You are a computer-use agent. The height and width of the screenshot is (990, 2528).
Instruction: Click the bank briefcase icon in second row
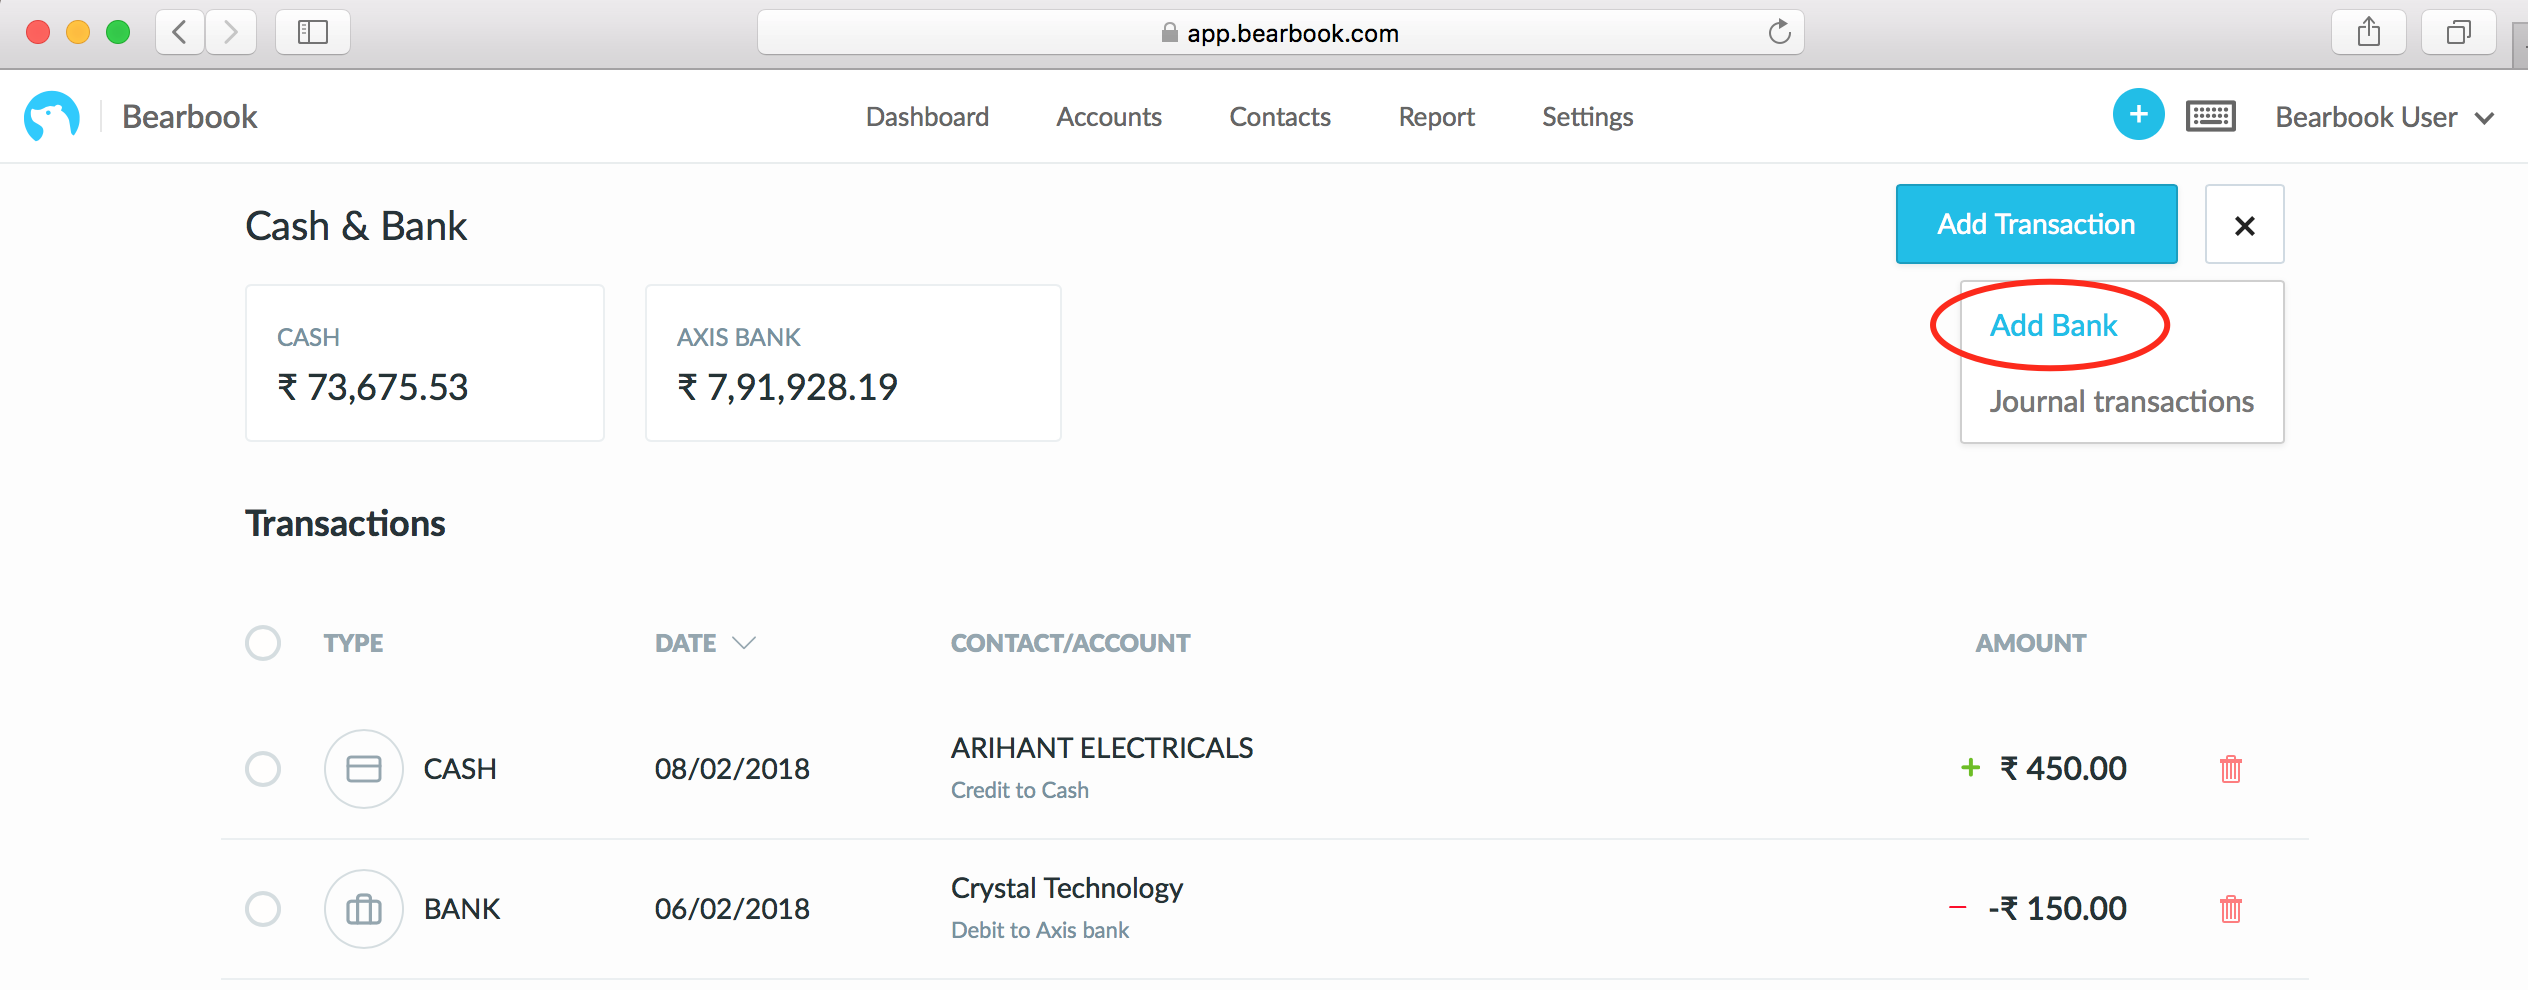point(364,909)
